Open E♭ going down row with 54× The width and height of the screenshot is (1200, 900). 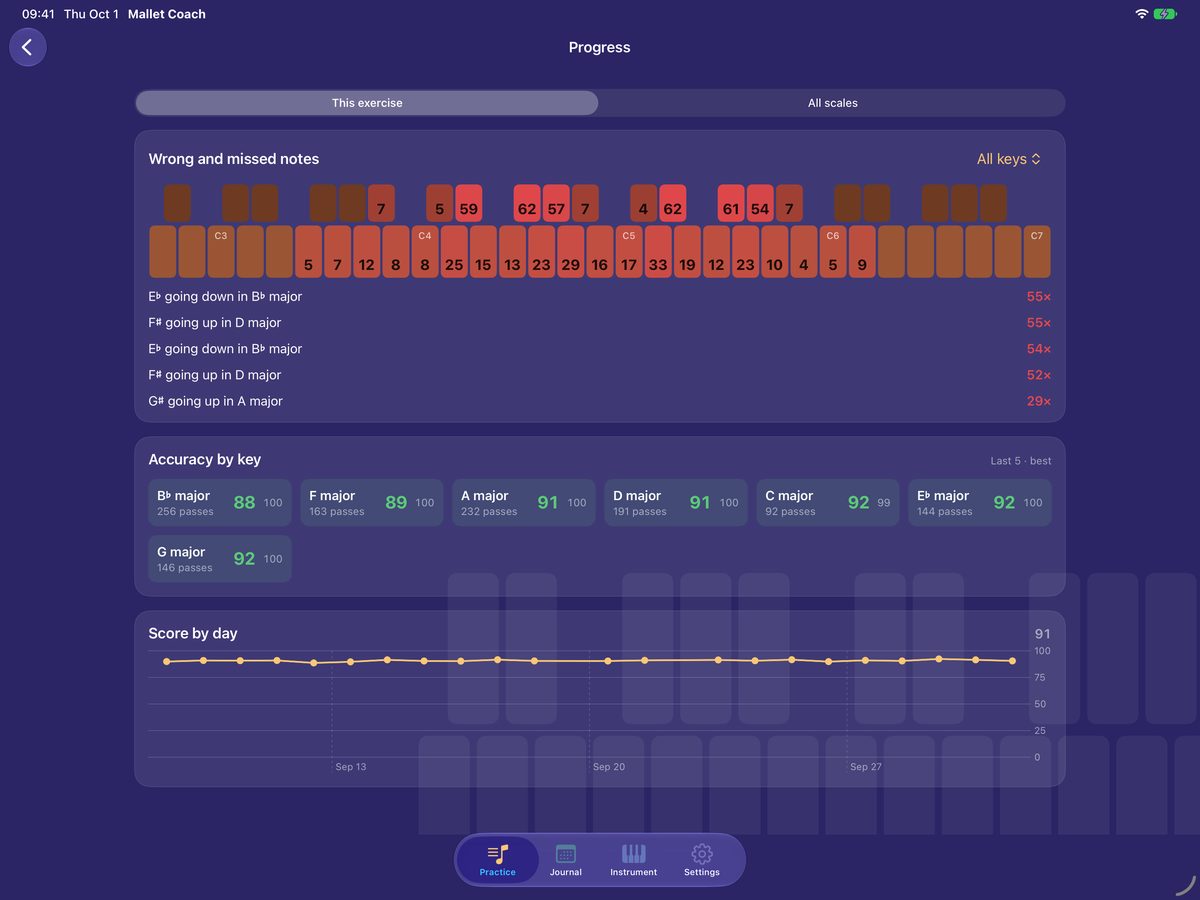coord(600,349)
